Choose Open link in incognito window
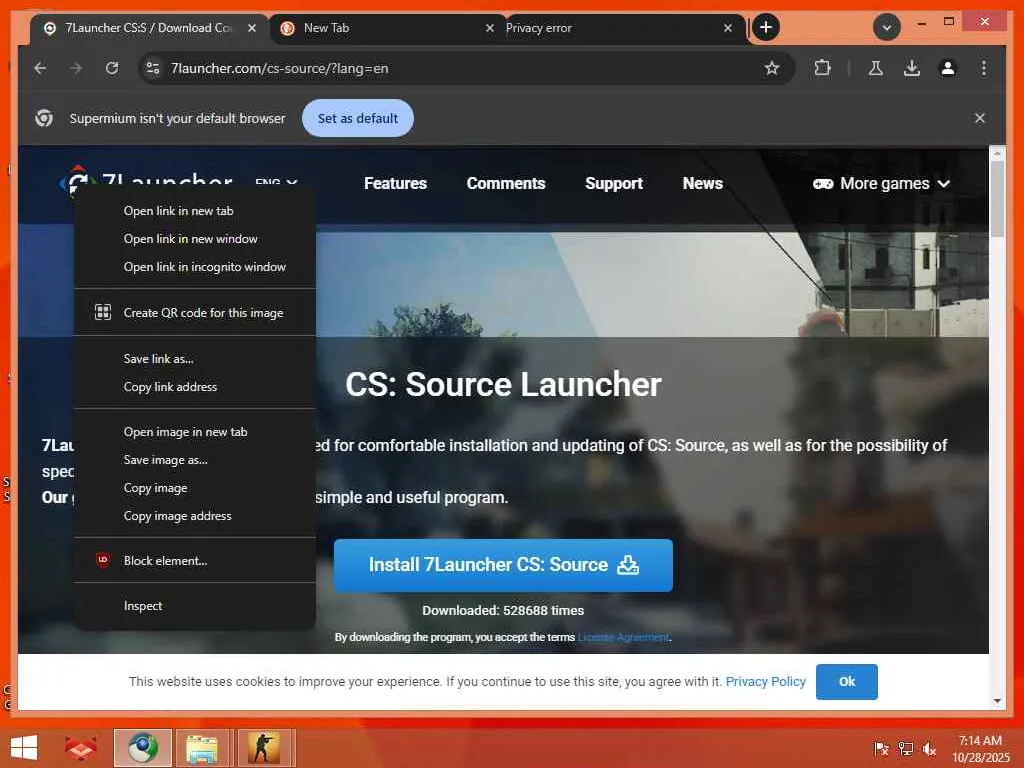 tap(195, 267)
